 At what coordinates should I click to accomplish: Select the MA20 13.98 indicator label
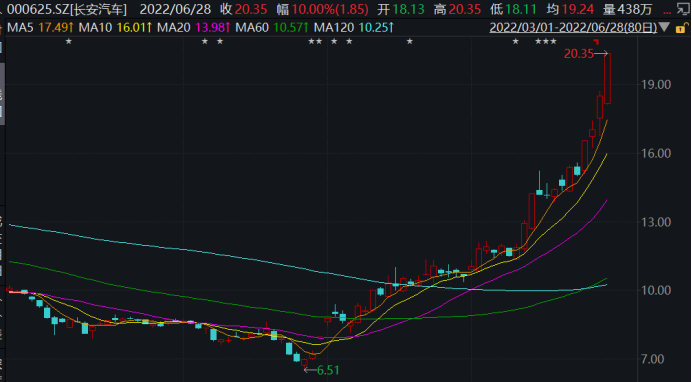pyautogui.click(x=193, y=28)
